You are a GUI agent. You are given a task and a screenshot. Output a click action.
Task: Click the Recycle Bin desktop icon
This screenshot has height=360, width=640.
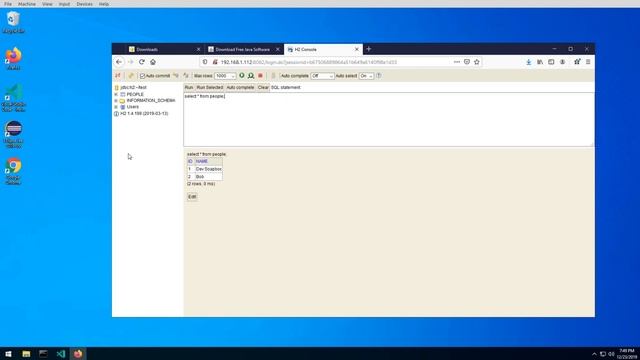pyautogui.click(x=13, y=22)
